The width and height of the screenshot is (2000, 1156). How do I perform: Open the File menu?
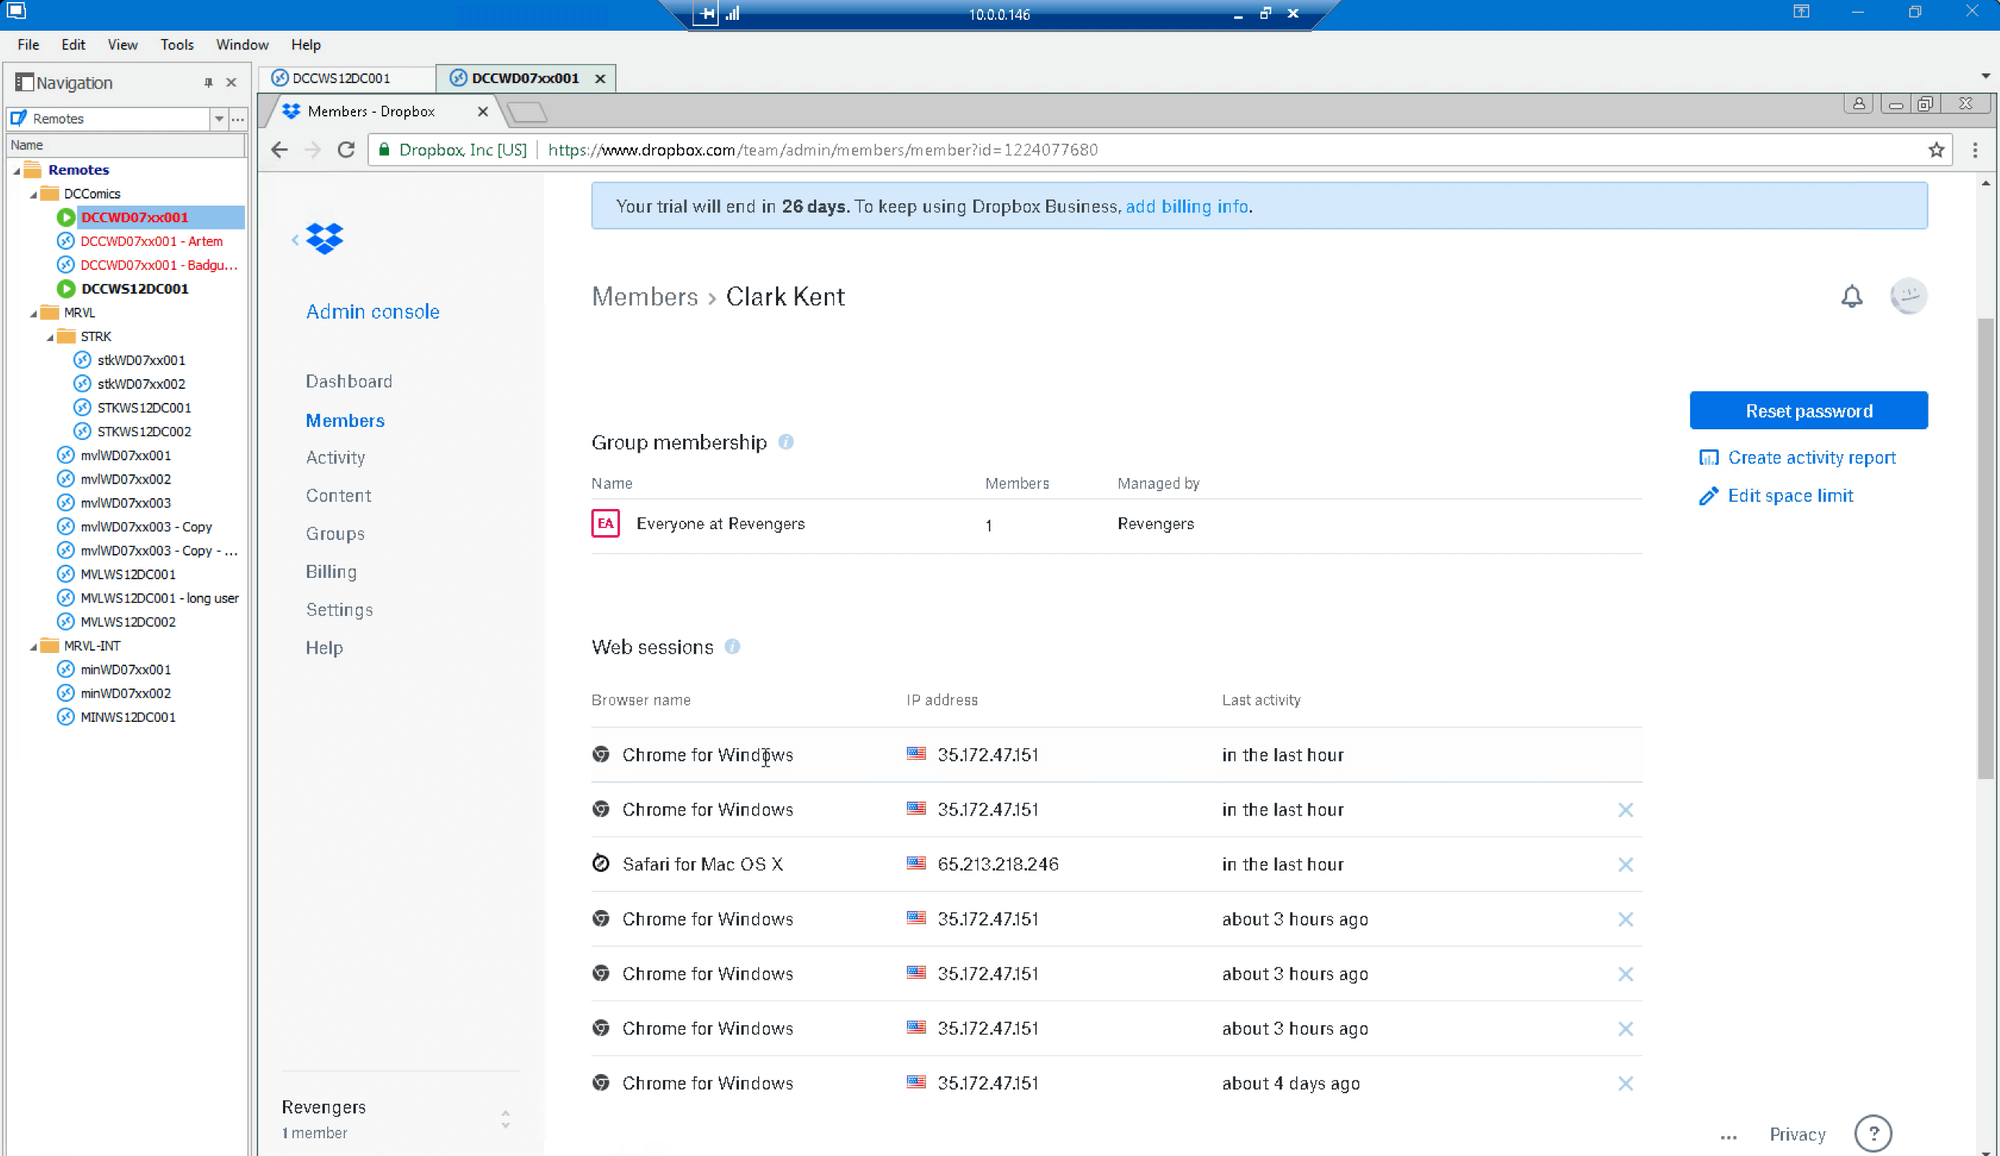click(x=28, y=45)
